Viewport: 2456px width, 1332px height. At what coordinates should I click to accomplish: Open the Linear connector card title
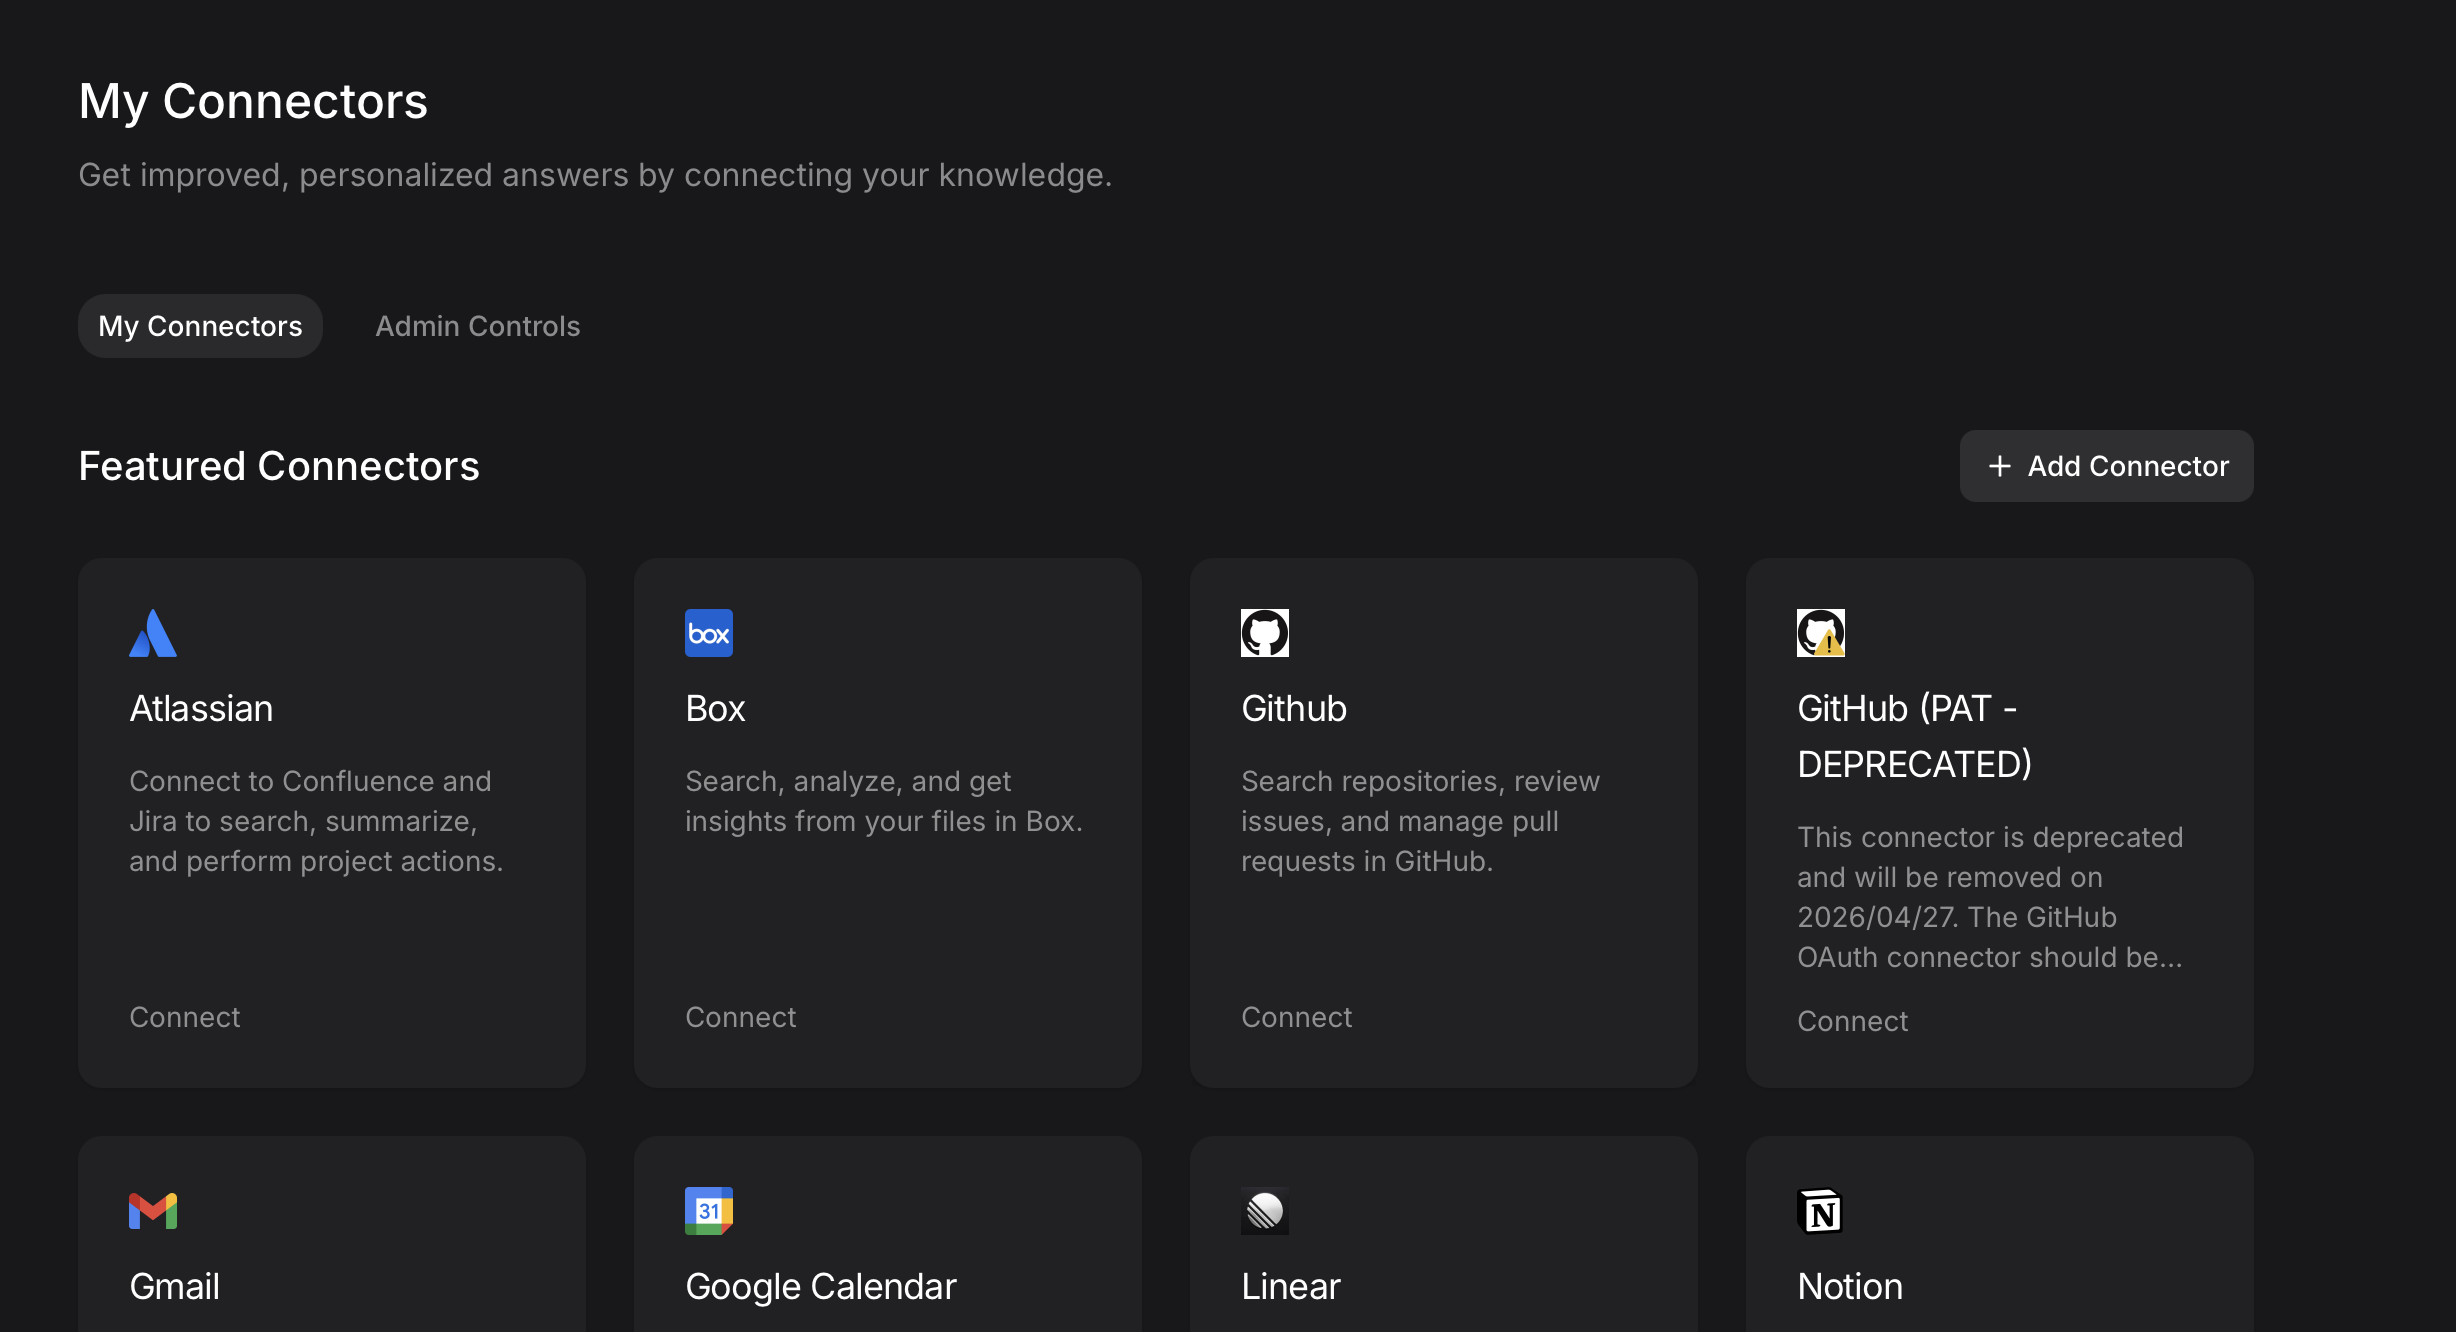[x=1291, y=1287]
